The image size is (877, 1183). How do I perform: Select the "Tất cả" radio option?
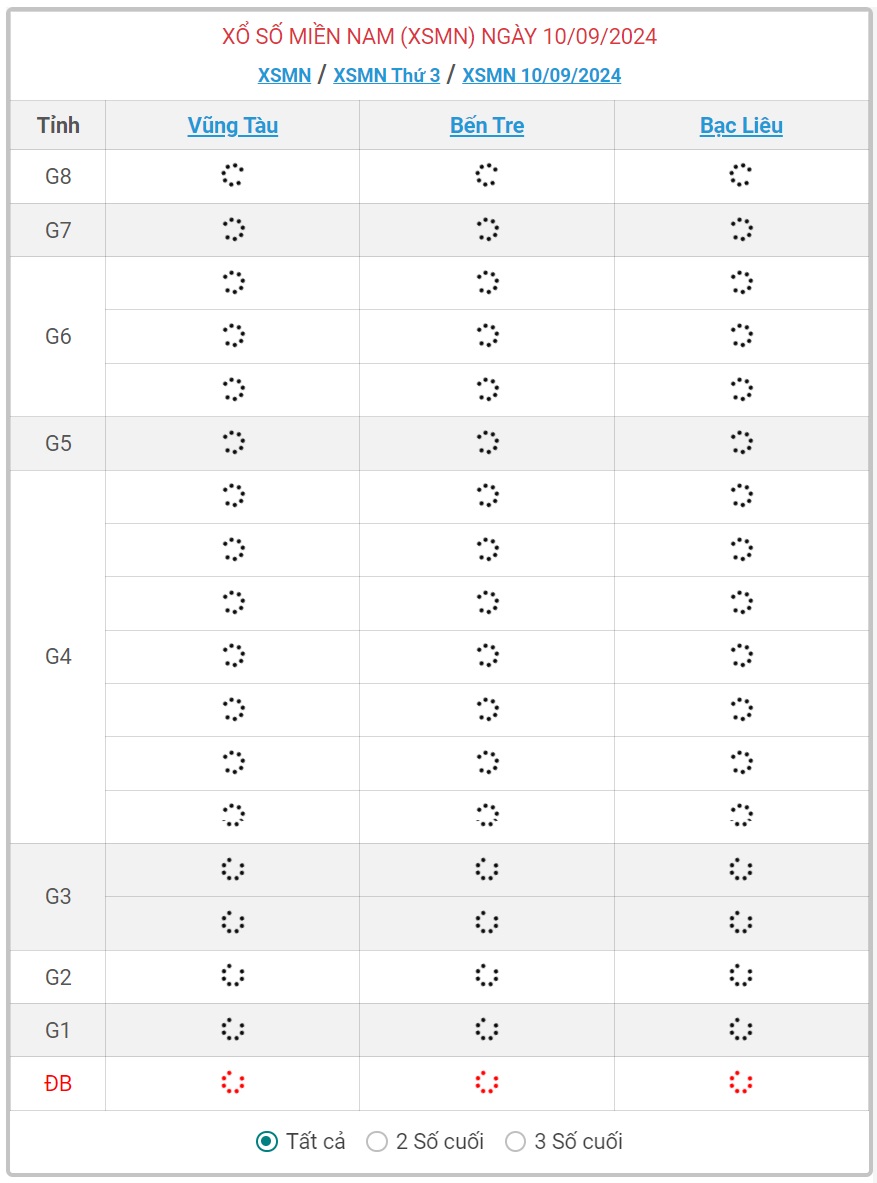tap(267, 1141)
